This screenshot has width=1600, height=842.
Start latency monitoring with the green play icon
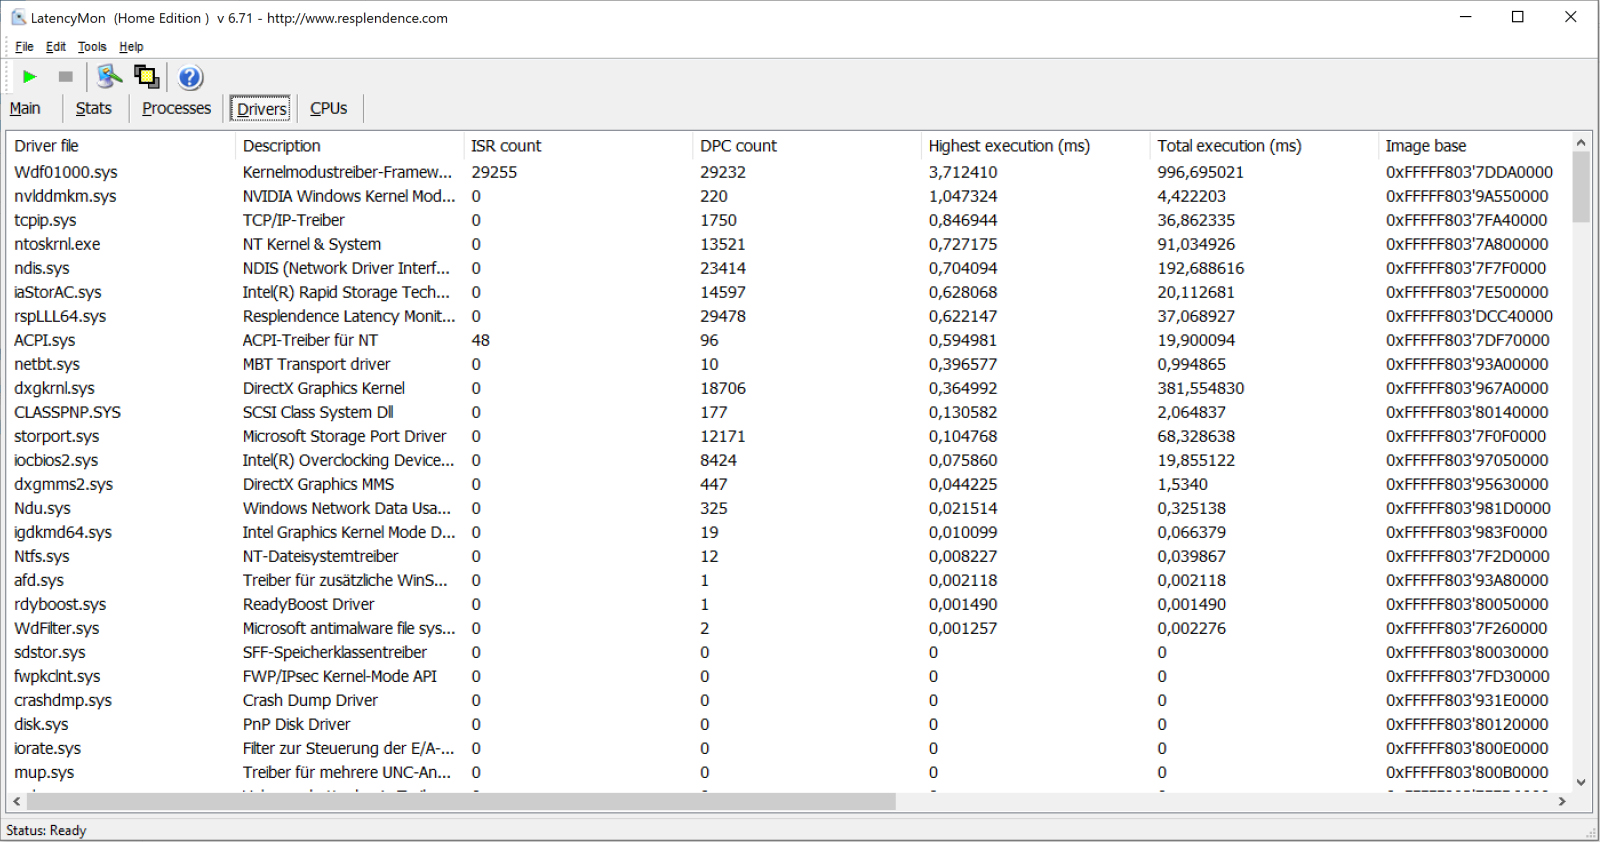(x=30, y=77)
